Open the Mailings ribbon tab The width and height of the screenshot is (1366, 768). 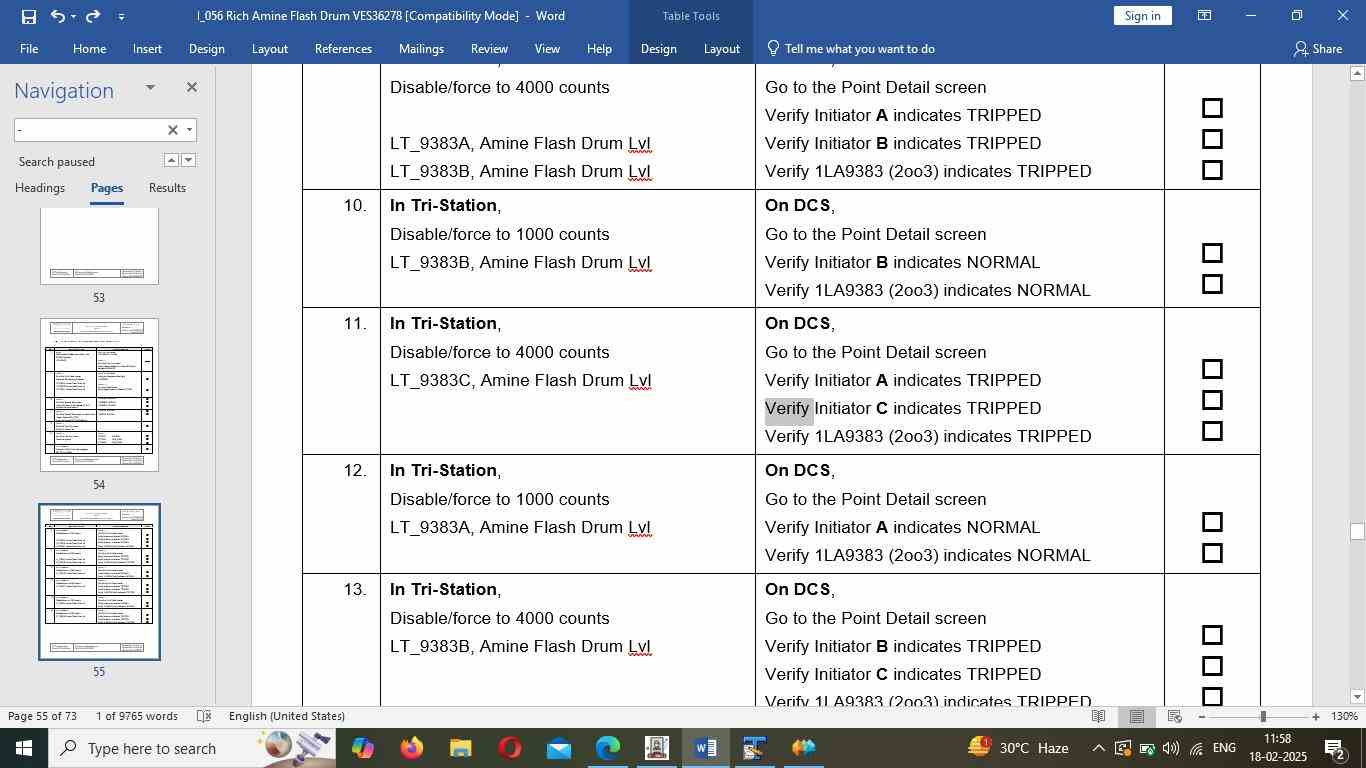coord(421,49)
